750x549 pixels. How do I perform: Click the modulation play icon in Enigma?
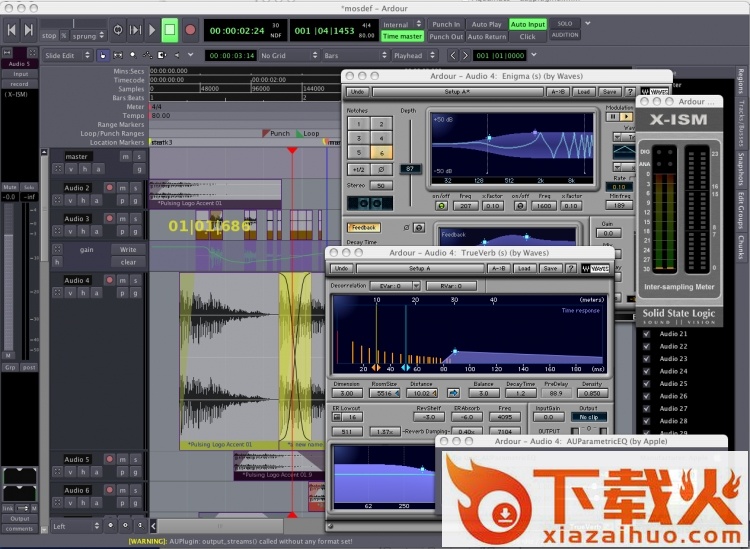tap(626, 117)
